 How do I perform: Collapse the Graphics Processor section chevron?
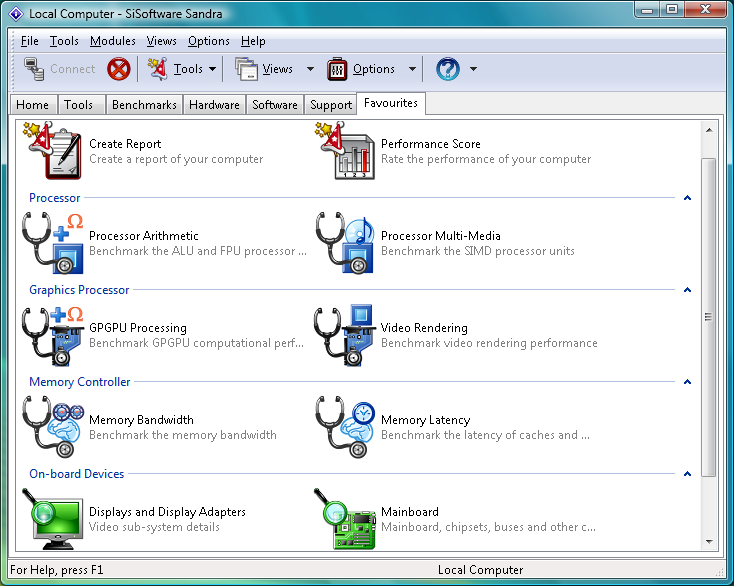click(687, 290)
